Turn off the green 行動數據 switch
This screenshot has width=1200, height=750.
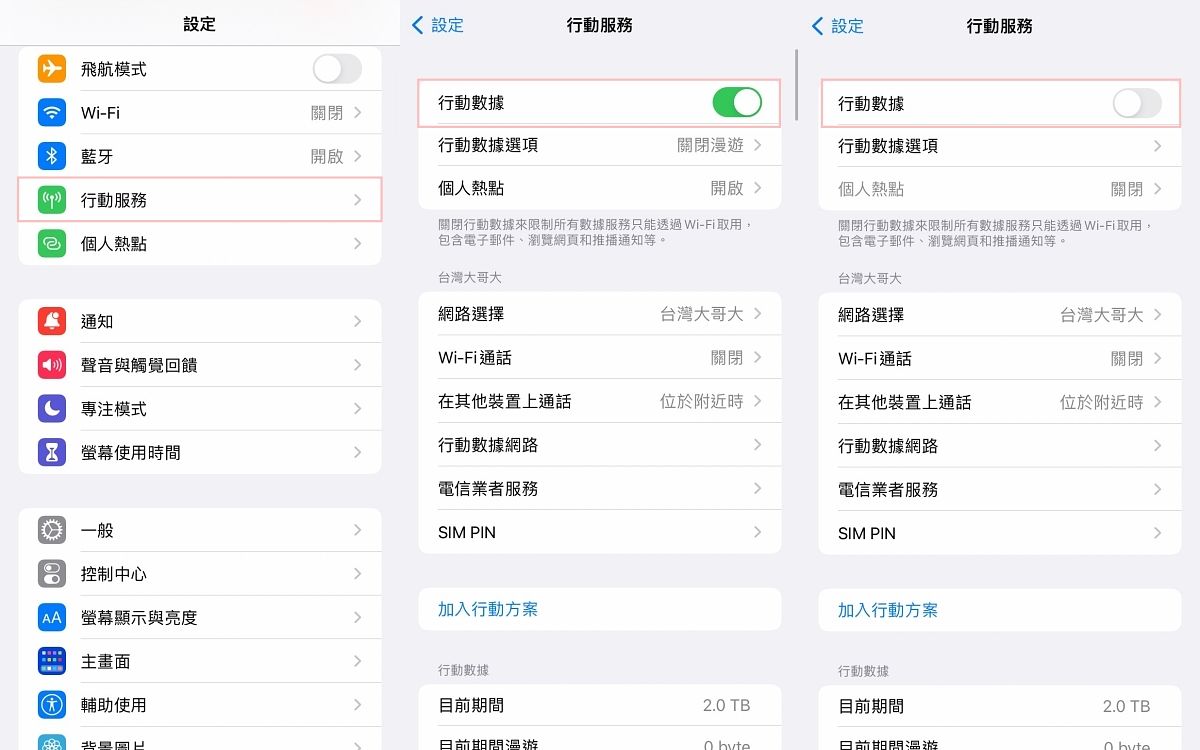(x=736, y=102)
